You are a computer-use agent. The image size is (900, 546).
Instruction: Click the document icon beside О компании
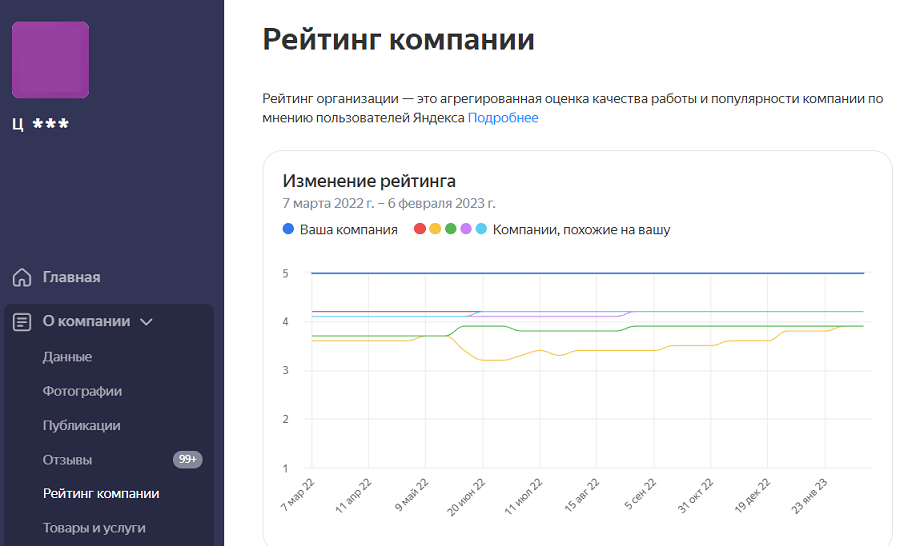tap(21, 322)
